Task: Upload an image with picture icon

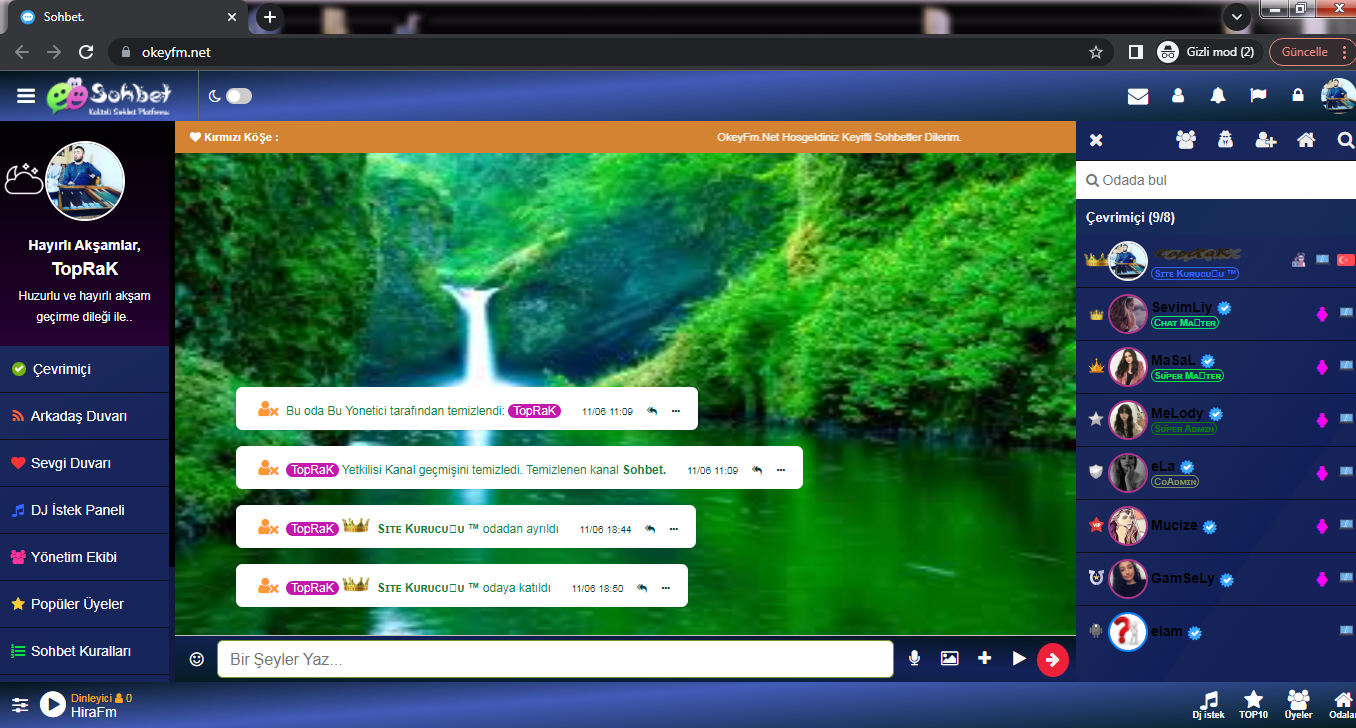Action: click(x=949, y=658)
